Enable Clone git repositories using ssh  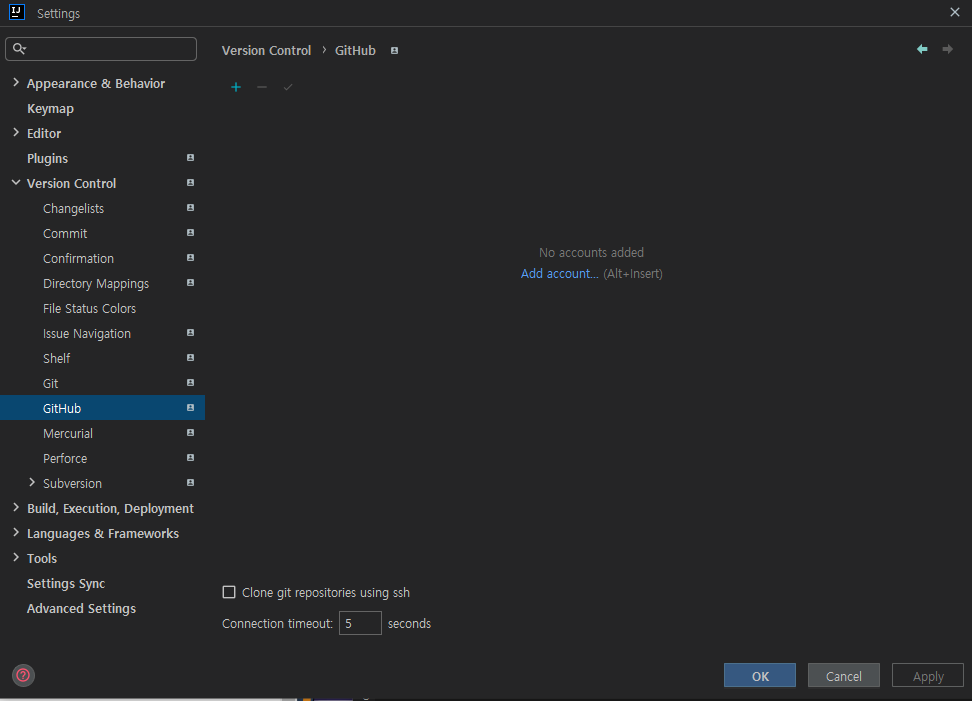point(229,592)
